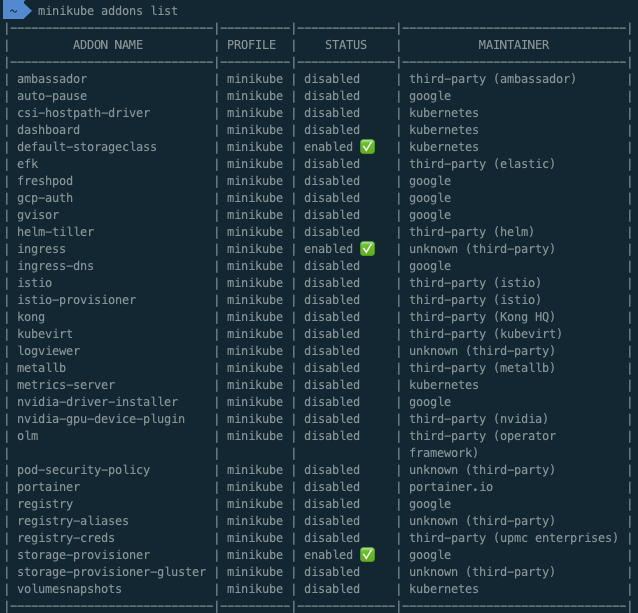This screenshot has width=638, height=613.
Task: Click the 'third-party (elastic)' maintainer
Action: [x=482, y=164]
